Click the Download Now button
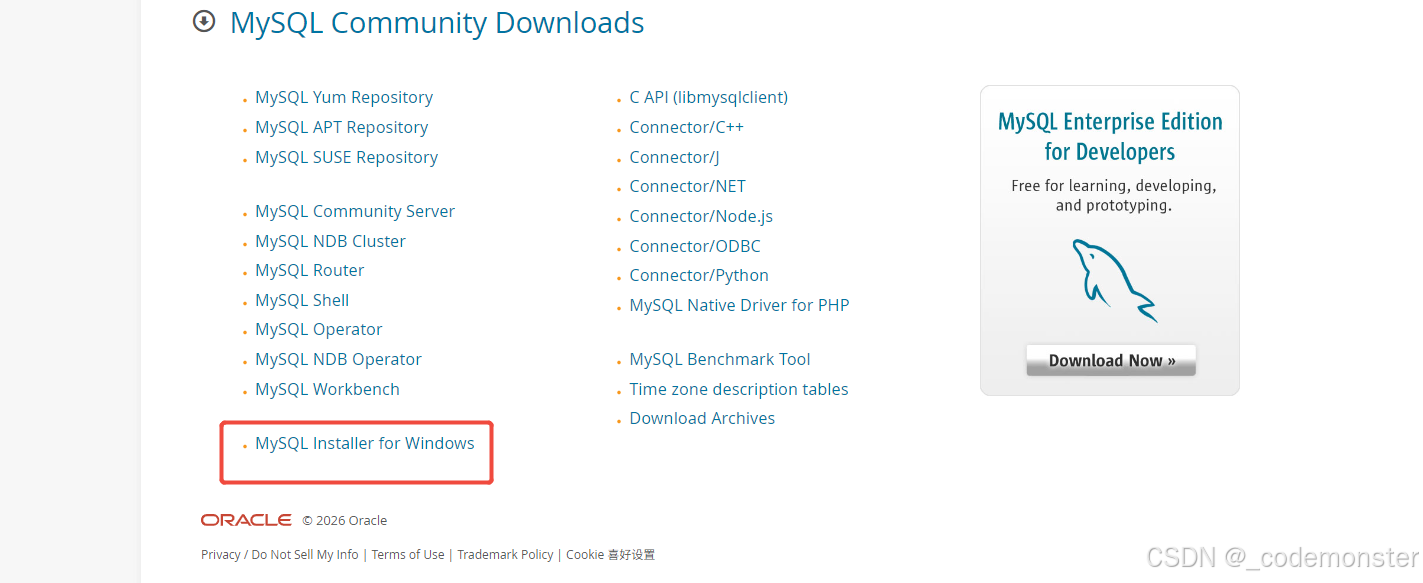1423x583 pixels. tap(1111, 361)
